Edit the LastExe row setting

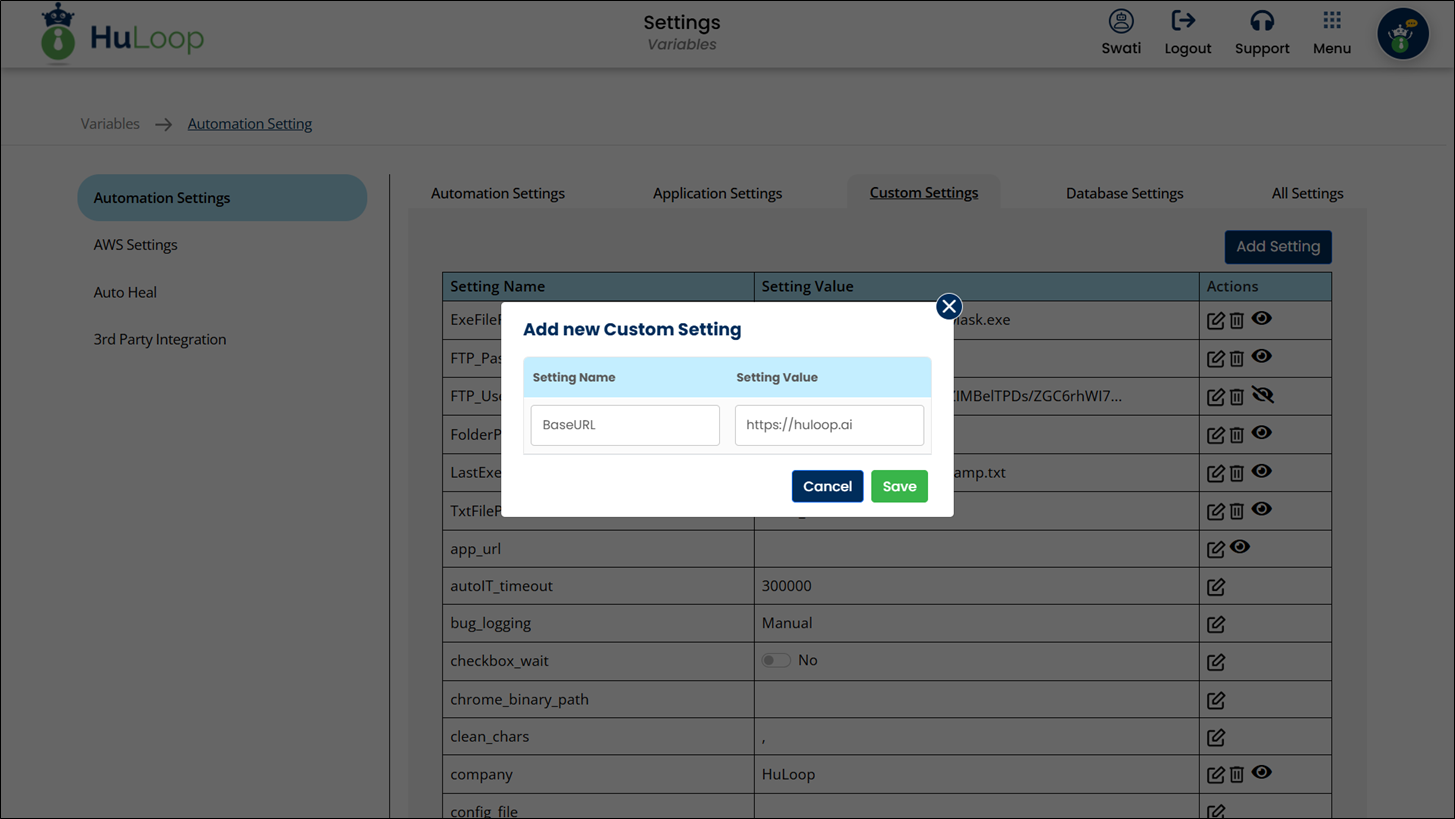1216,473
